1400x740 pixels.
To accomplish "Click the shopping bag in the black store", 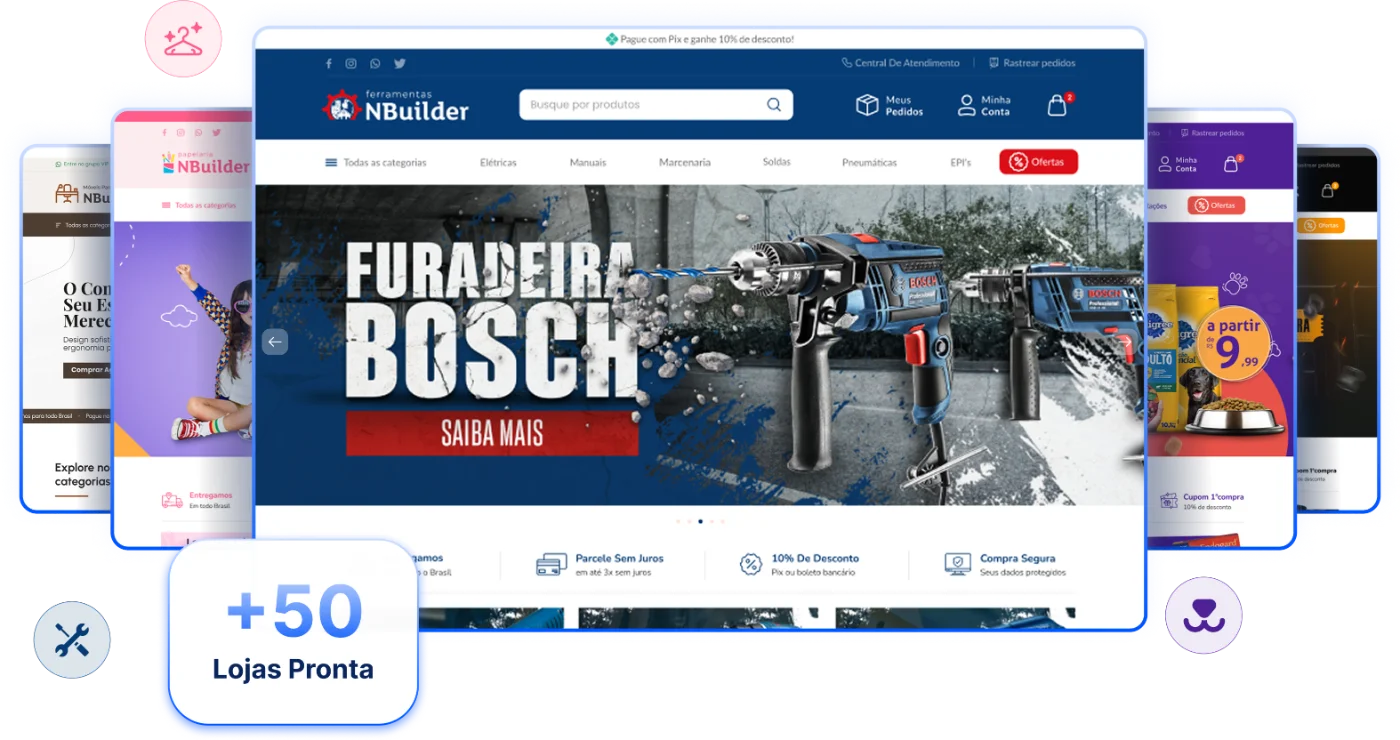I will (1328, 190).
